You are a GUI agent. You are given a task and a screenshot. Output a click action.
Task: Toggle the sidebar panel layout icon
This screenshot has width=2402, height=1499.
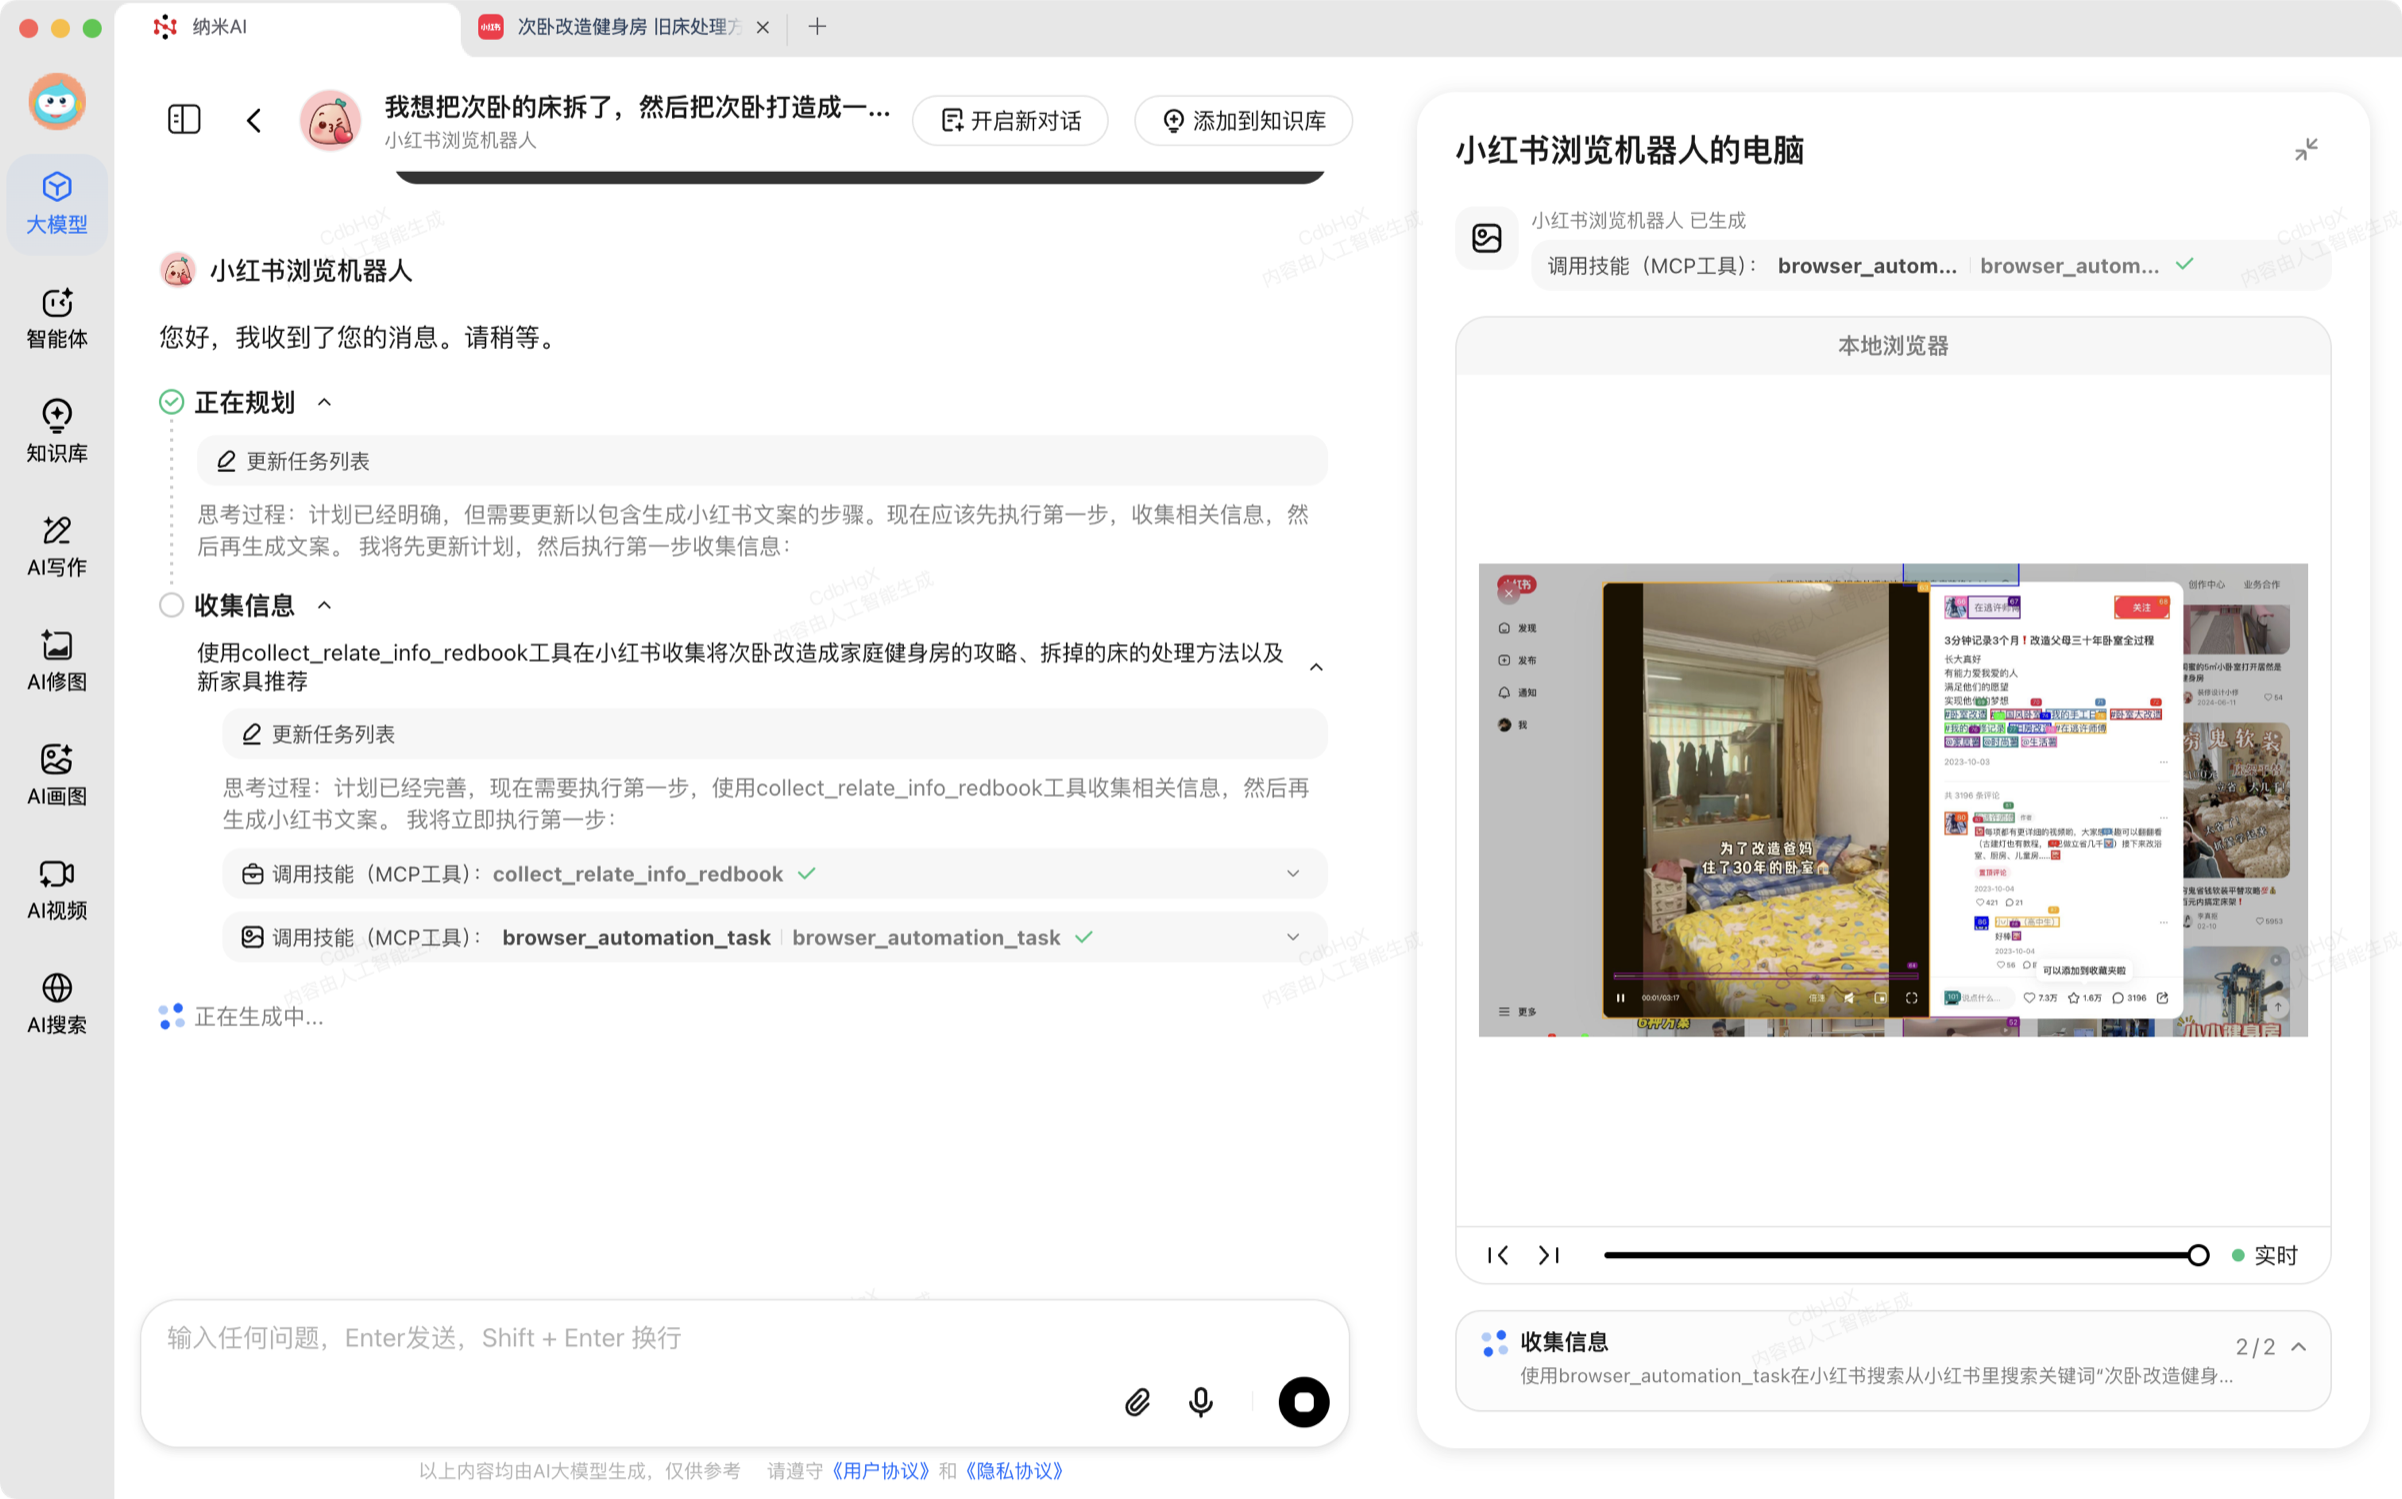pos(184,120)
